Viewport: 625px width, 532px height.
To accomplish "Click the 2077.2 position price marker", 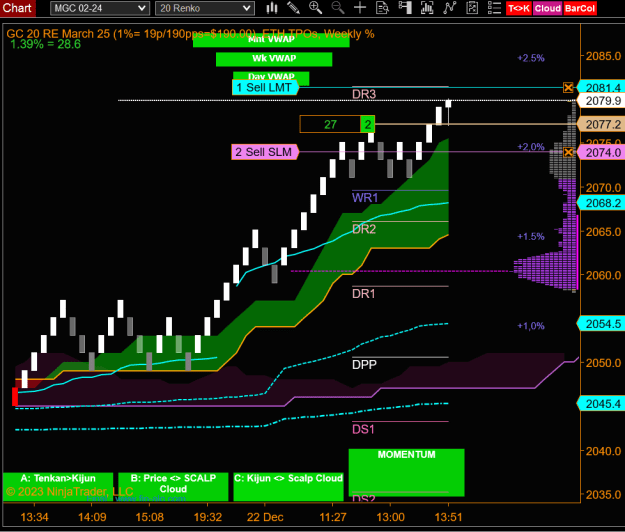I will tap(601, 124).
